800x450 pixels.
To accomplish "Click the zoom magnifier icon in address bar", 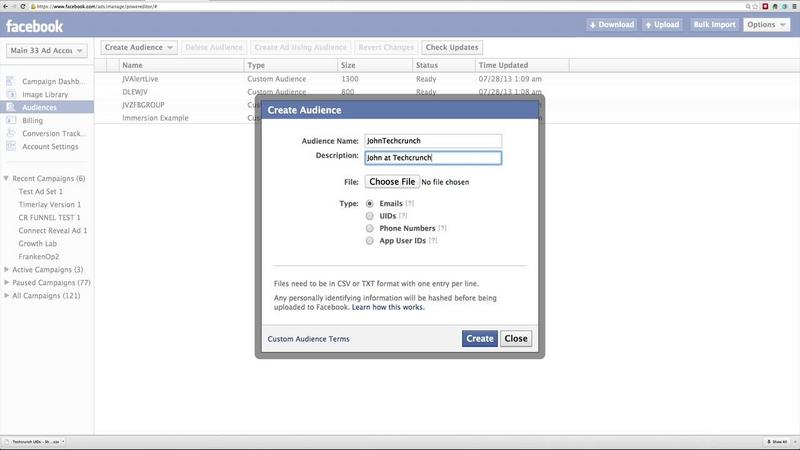I will (748, 6).
